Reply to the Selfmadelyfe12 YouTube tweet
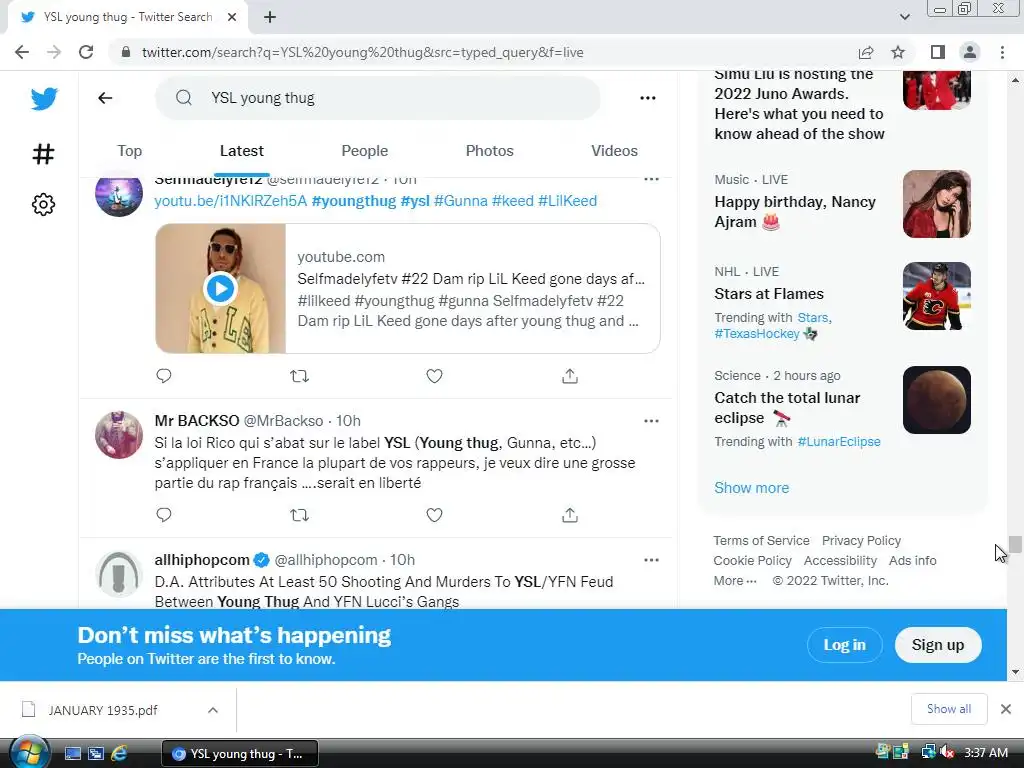The image size is (1024, 768). click(x=164, y=376)
